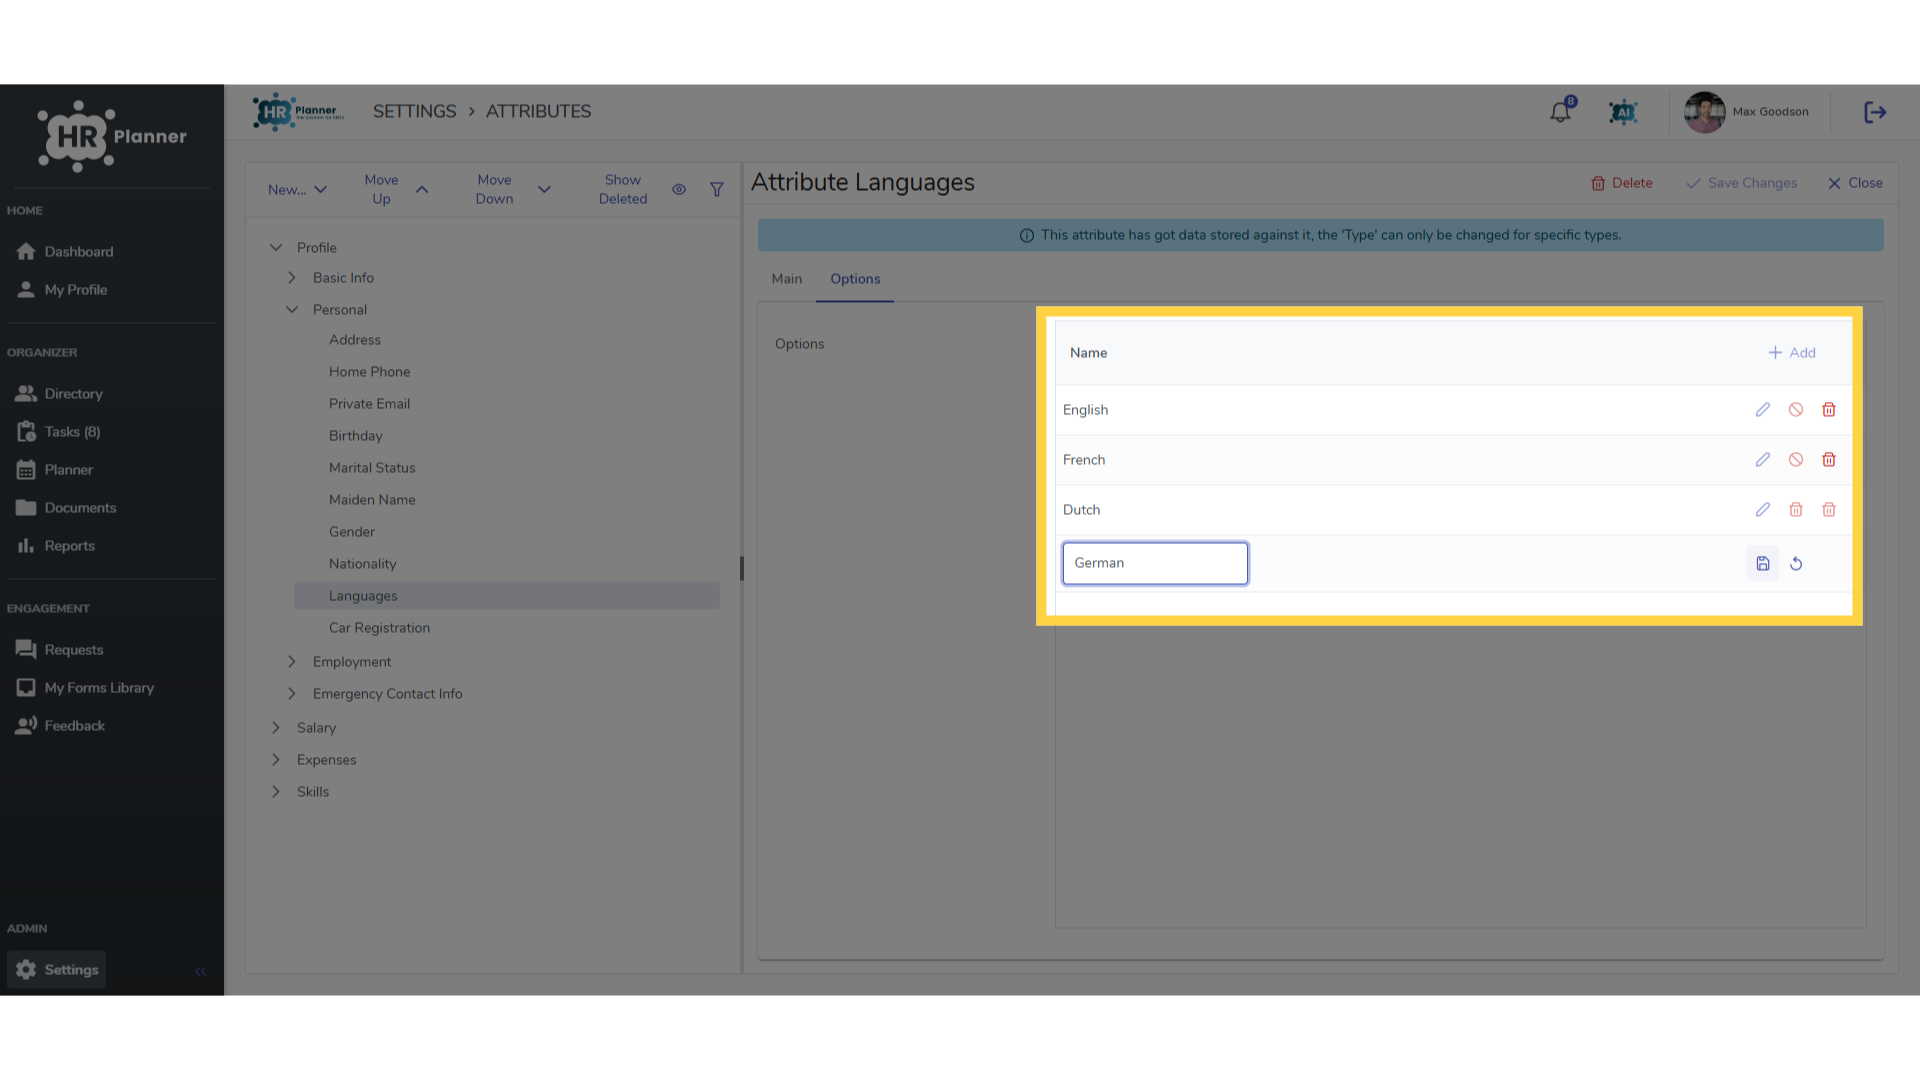Expand the Emergency Contact Info node
1920x1080 pixels.
(x=292, y=694)
